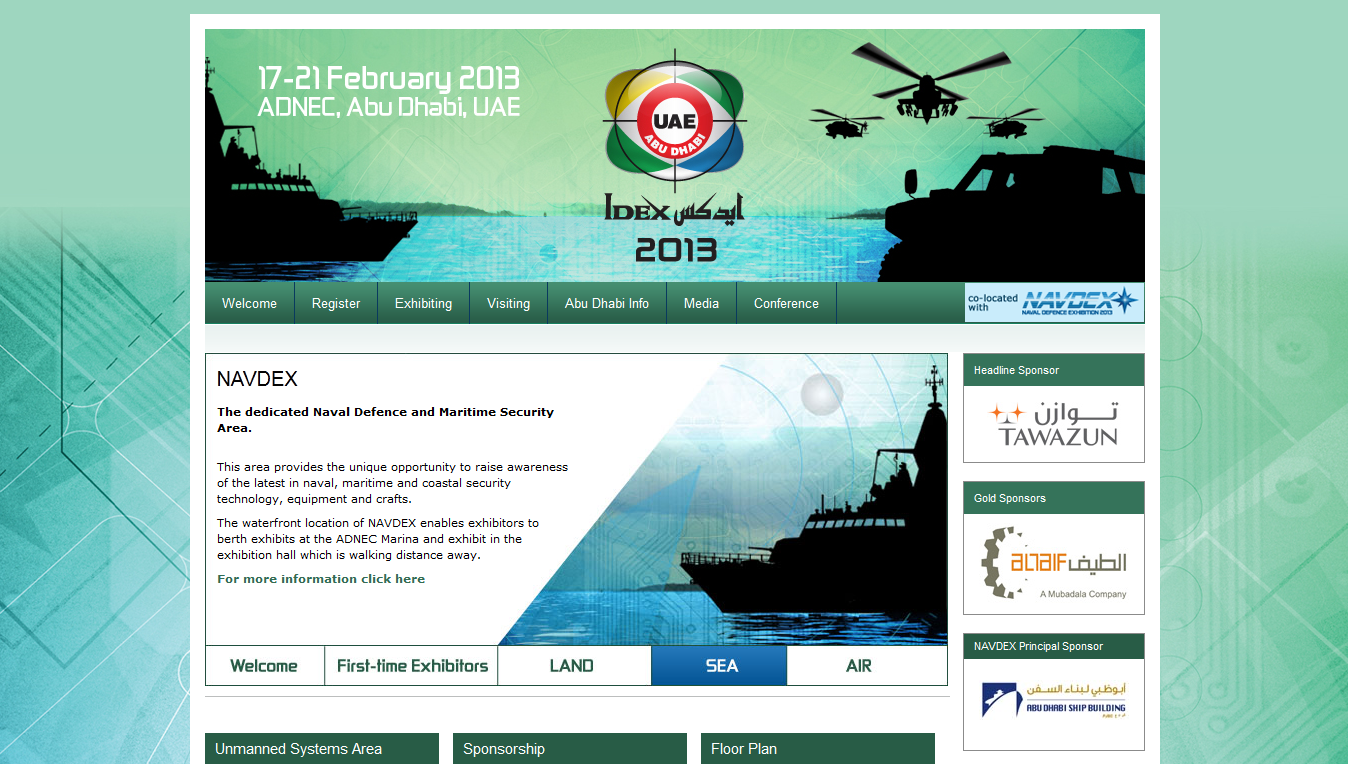Image resolution: width=1348 pixels, height=764 pixels.
Task: Open the Sponsorship box
Action: tap(570, 748)
